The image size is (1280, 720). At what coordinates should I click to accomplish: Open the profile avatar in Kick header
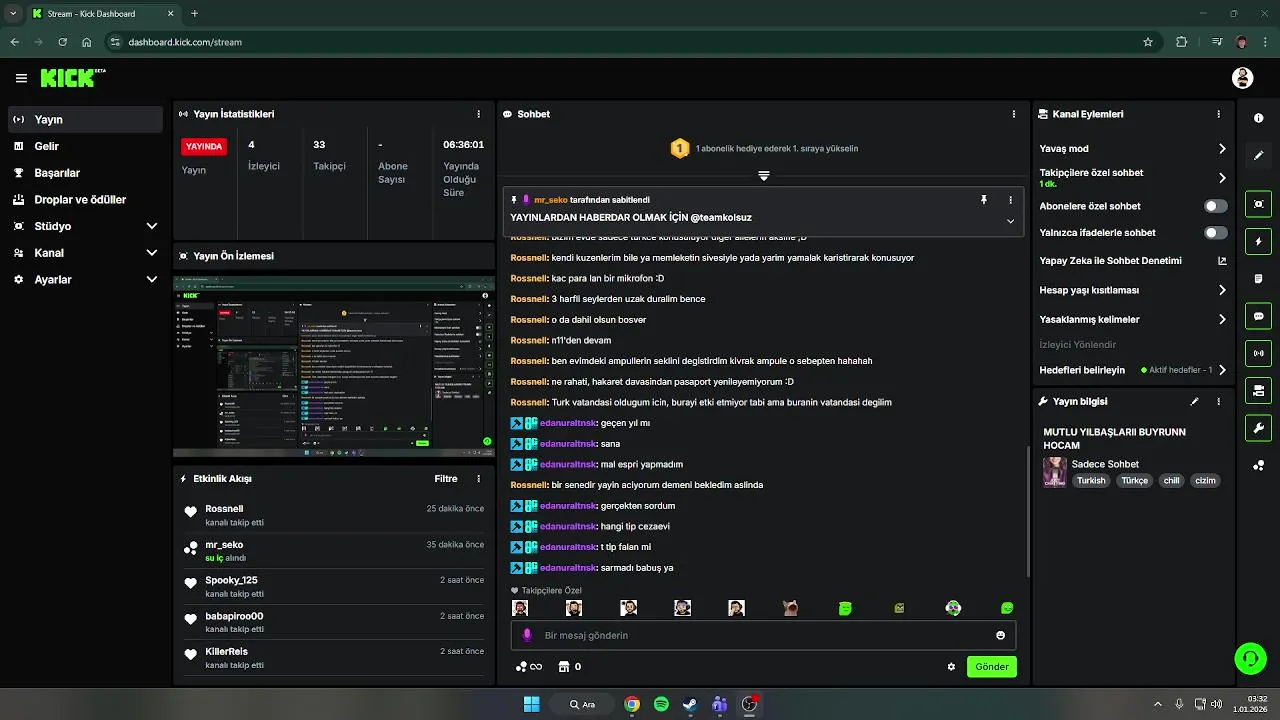click(1243, 78)
